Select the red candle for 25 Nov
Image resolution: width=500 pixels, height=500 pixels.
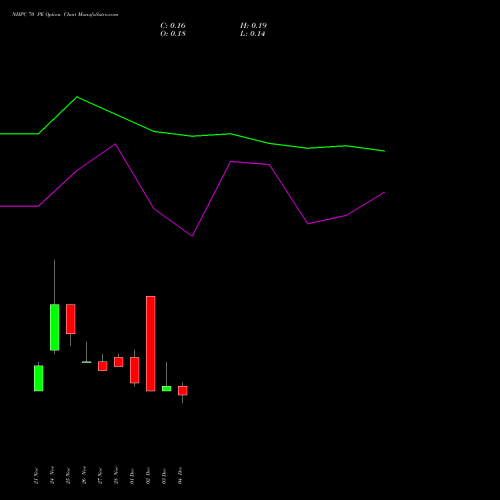[x=71, y=319]
